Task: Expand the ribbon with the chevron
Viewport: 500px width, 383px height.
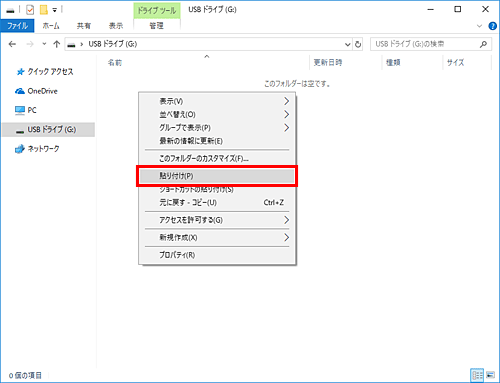Action: coord(479,26)
